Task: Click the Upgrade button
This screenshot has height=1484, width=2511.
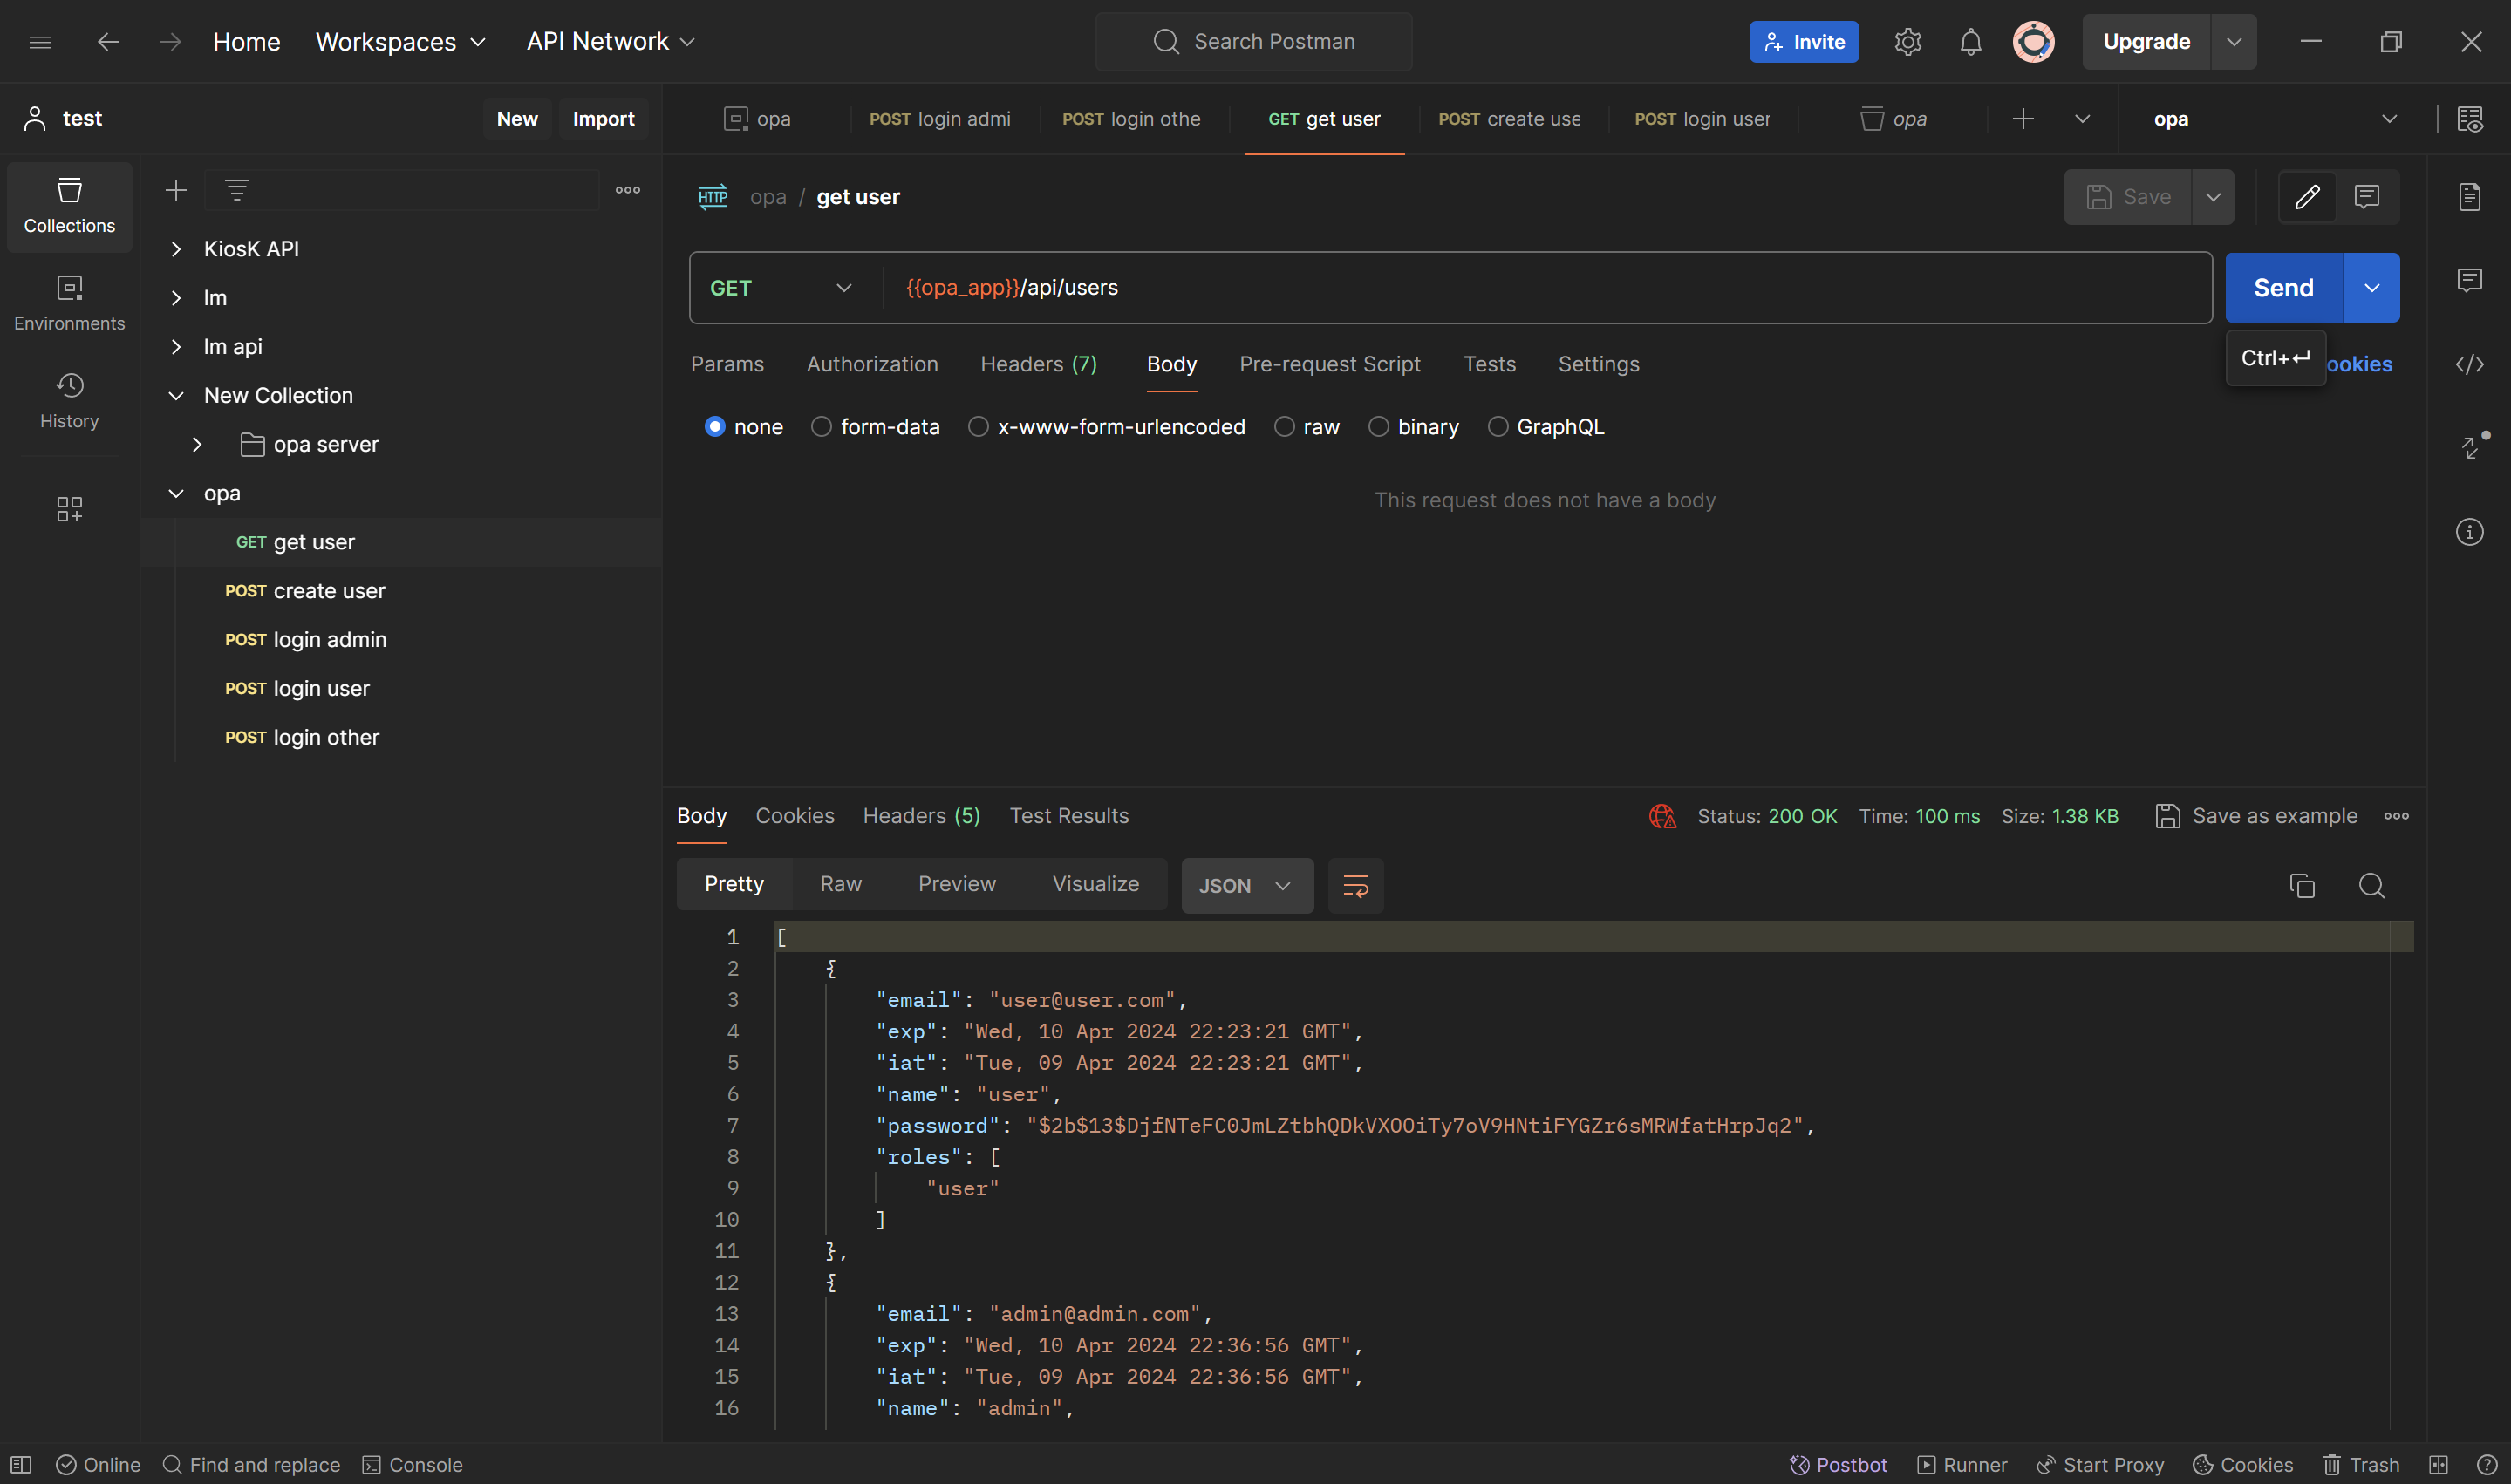Action: click(x=2146, y=42)
